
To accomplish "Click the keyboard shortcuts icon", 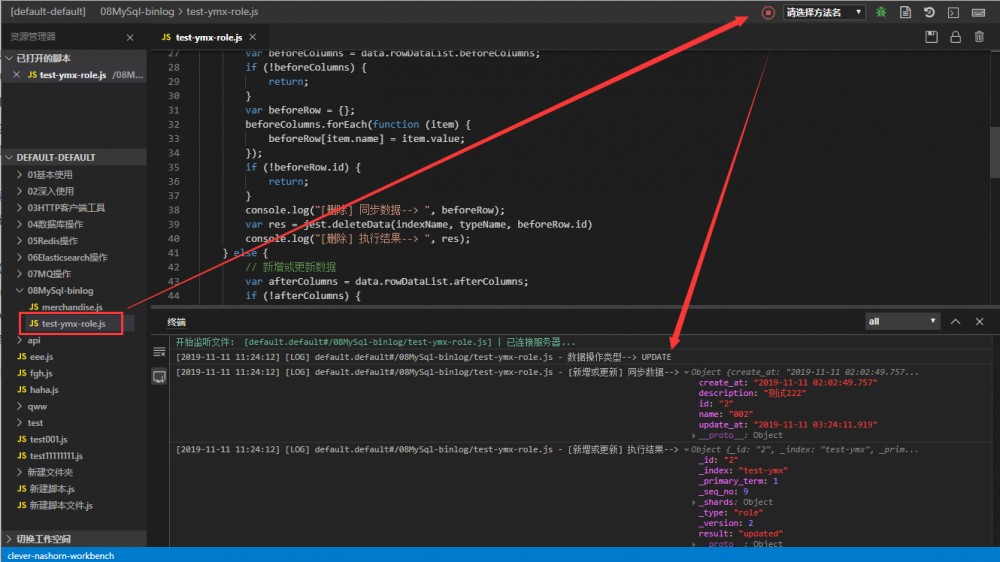I will (x=977, y=12).
